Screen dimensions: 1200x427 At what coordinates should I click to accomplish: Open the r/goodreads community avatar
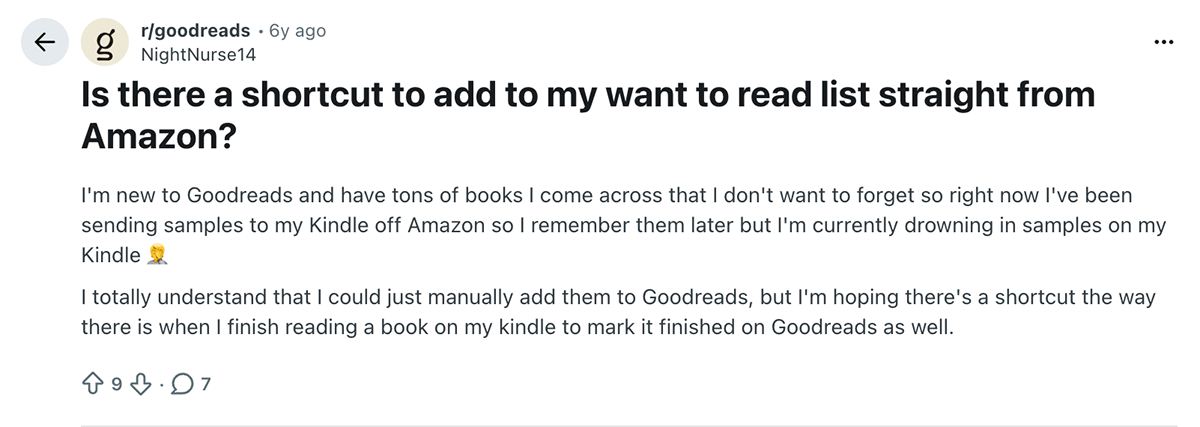coord(106,42)
